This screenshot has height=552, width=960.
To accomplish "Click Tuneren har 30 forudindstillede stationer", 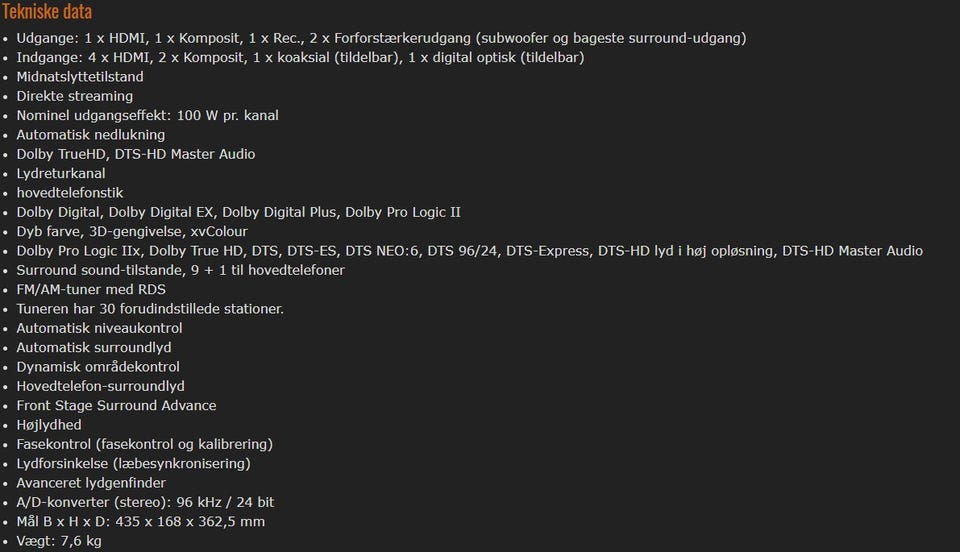I will click(x=150, y=309).
